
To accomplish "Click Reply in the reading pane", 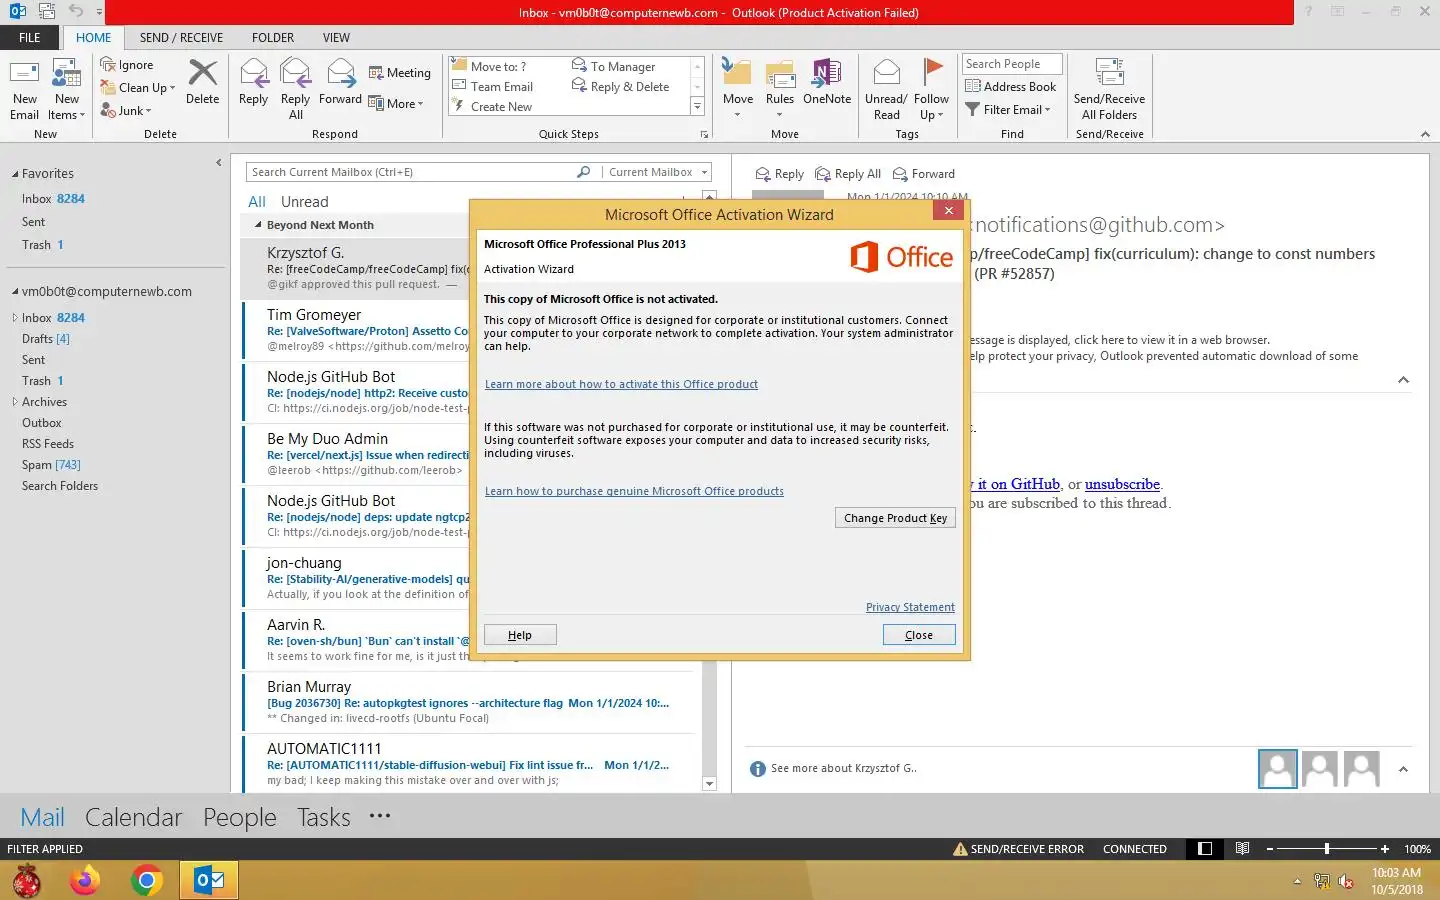I will click(779, 174).
